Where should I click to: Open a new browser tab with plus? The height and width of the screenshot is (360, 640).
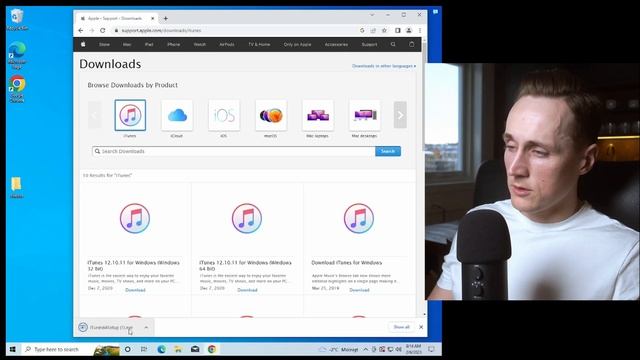pos(166,18)
